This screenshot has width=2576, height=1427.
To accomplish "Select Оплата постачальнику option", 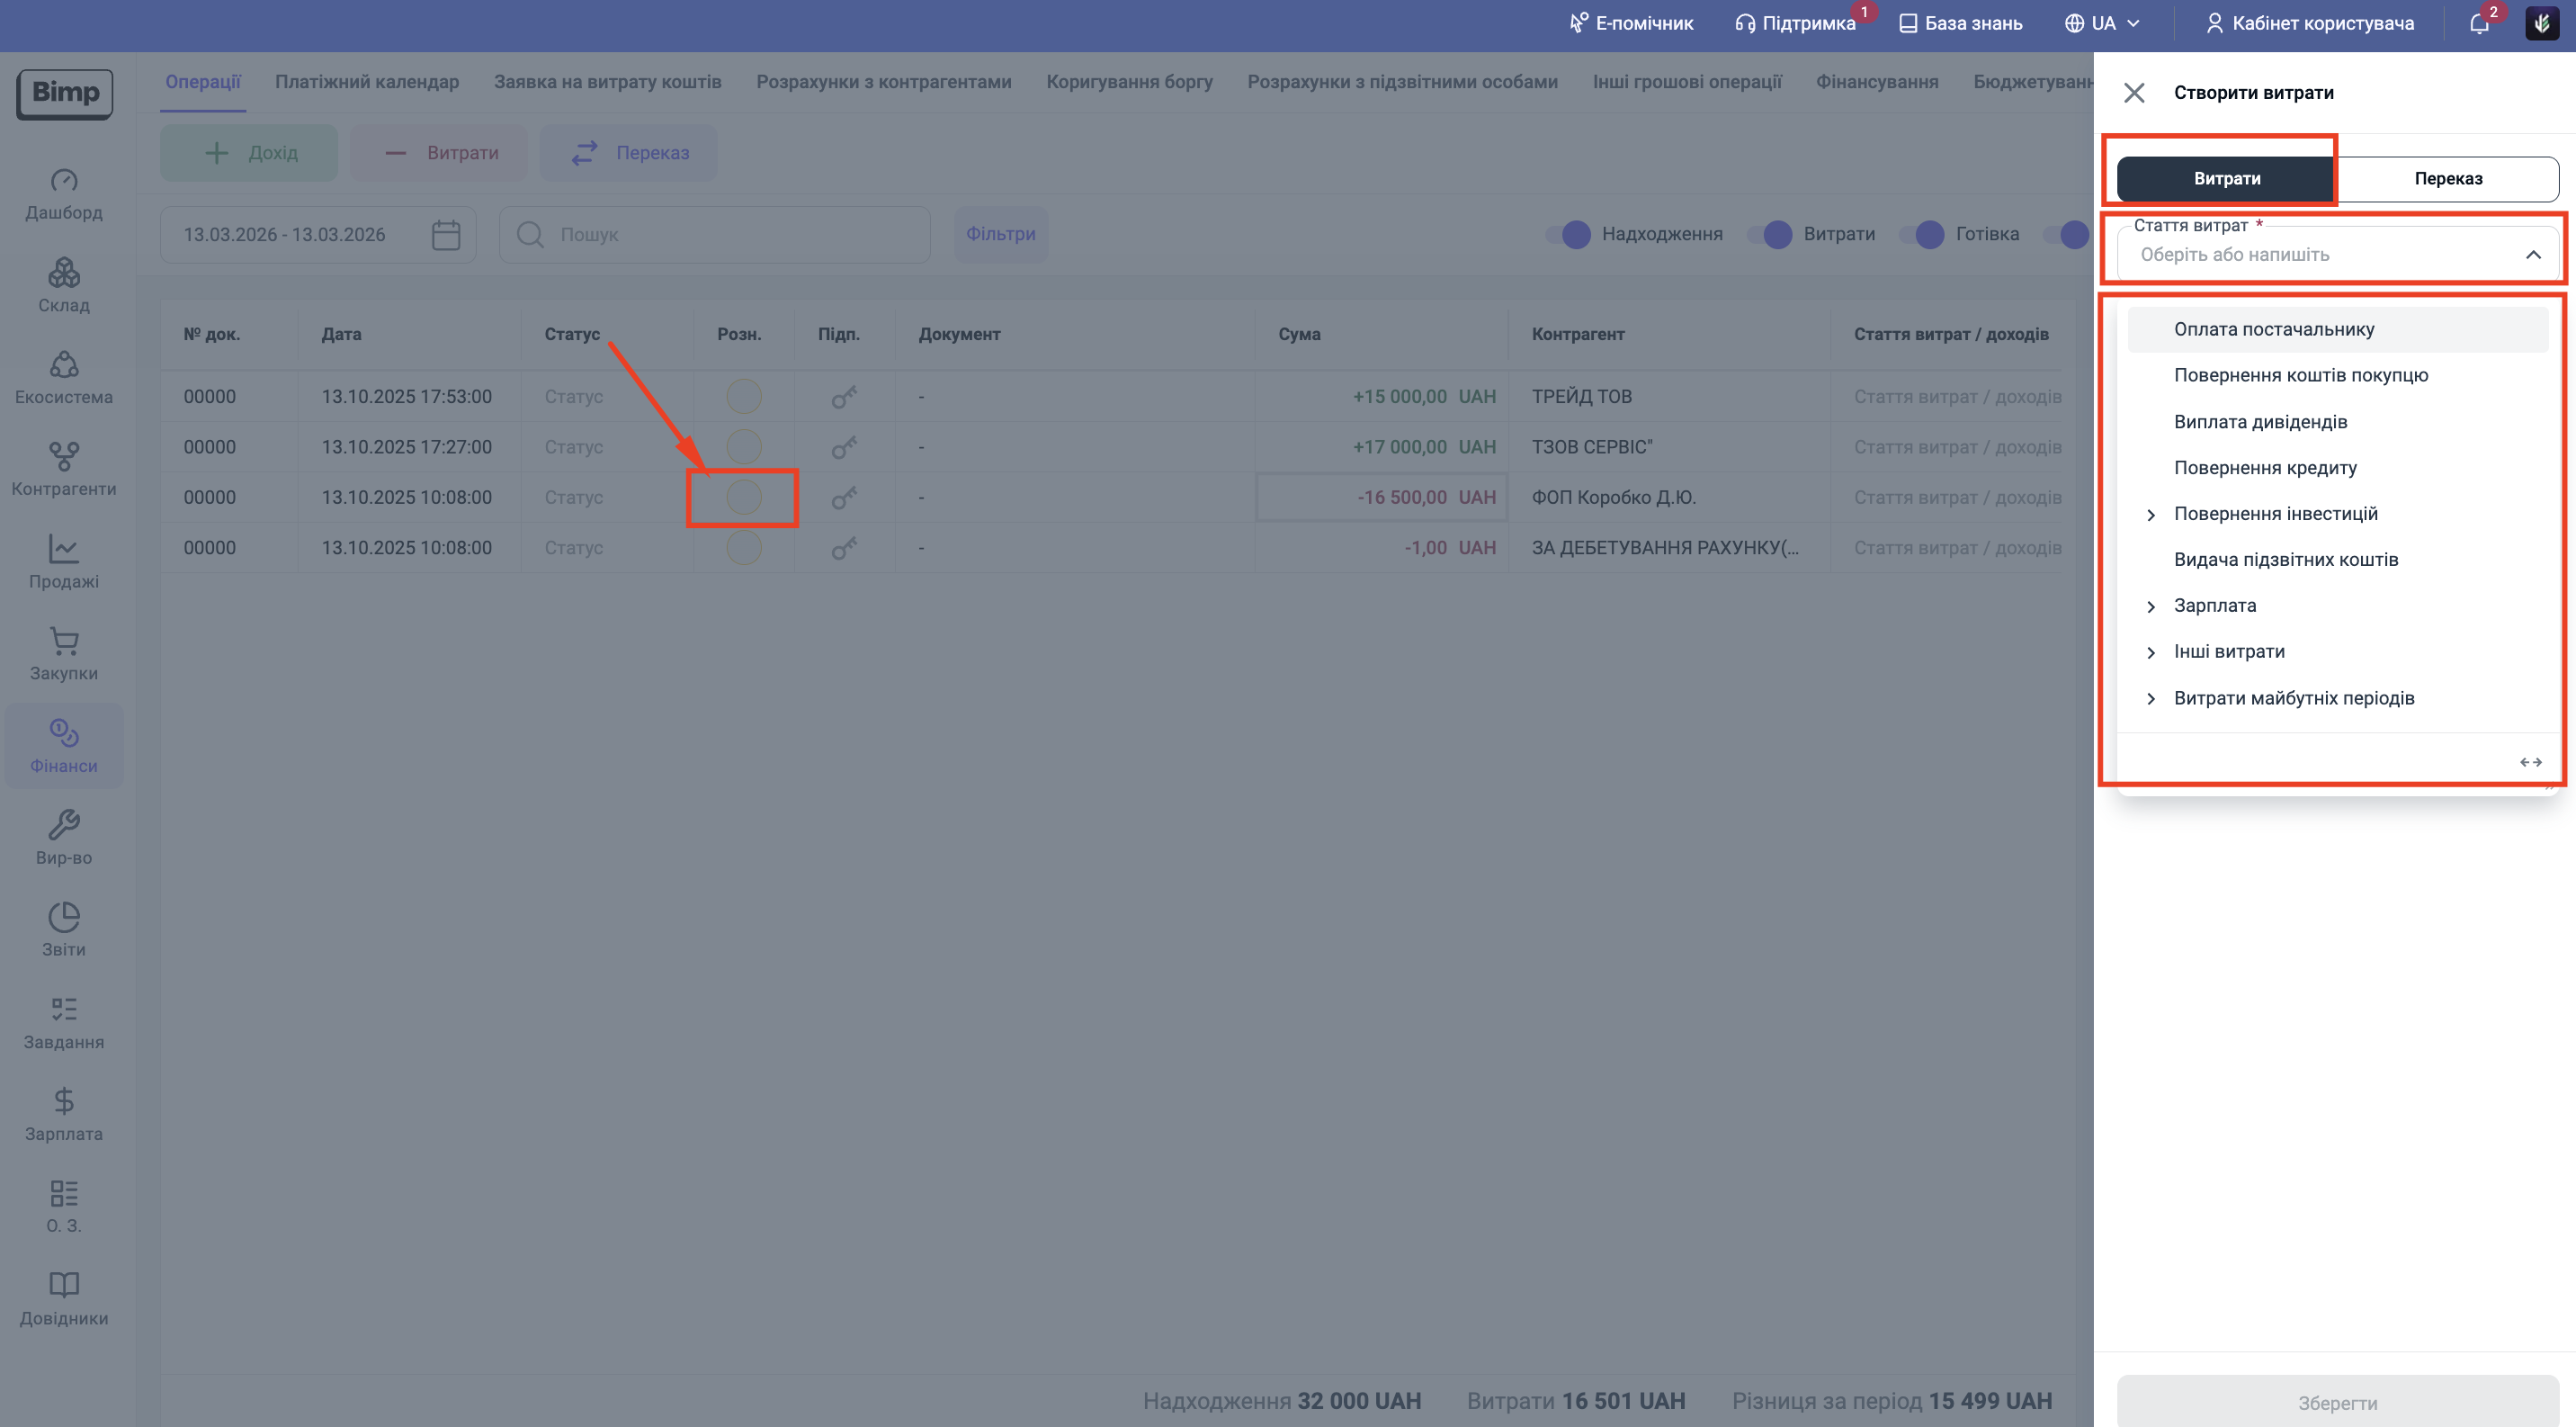I will pos(2273,330).
